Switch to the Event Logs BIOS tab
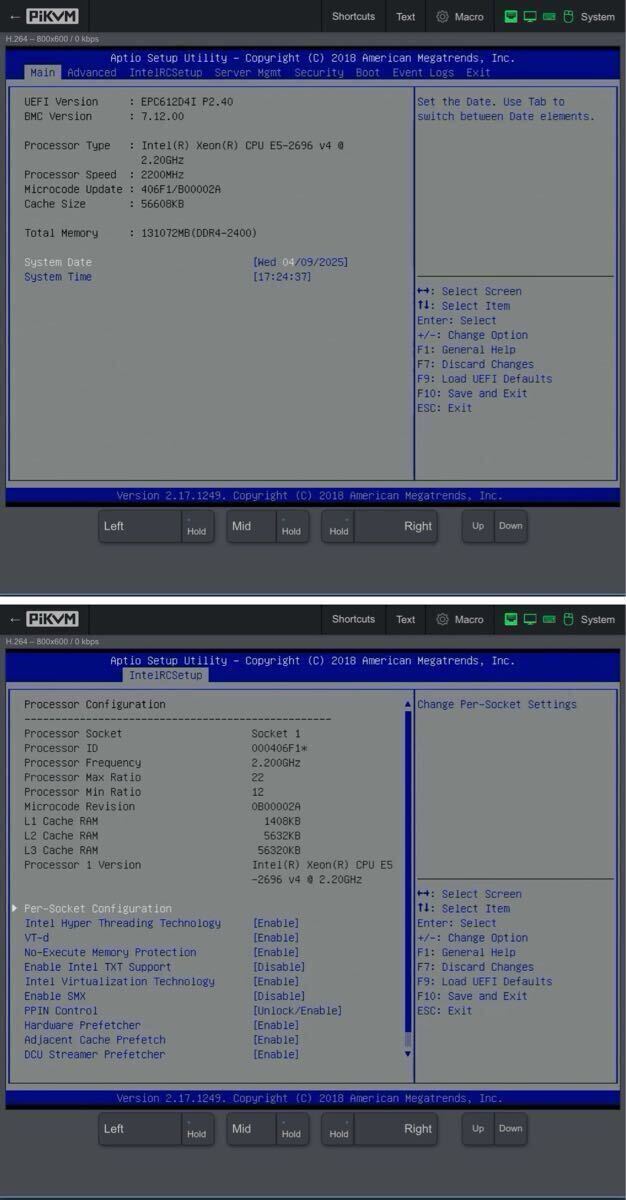This screenshot has width=626, height=1200. (x=423, y=72)
